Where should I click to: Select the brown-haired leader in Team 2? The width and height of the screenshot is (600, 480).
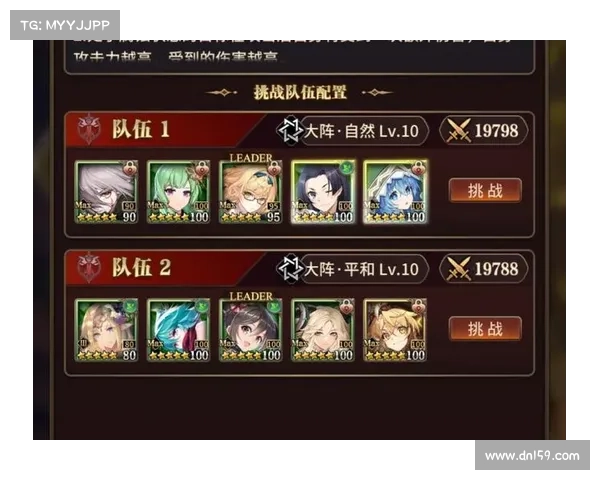251,330
